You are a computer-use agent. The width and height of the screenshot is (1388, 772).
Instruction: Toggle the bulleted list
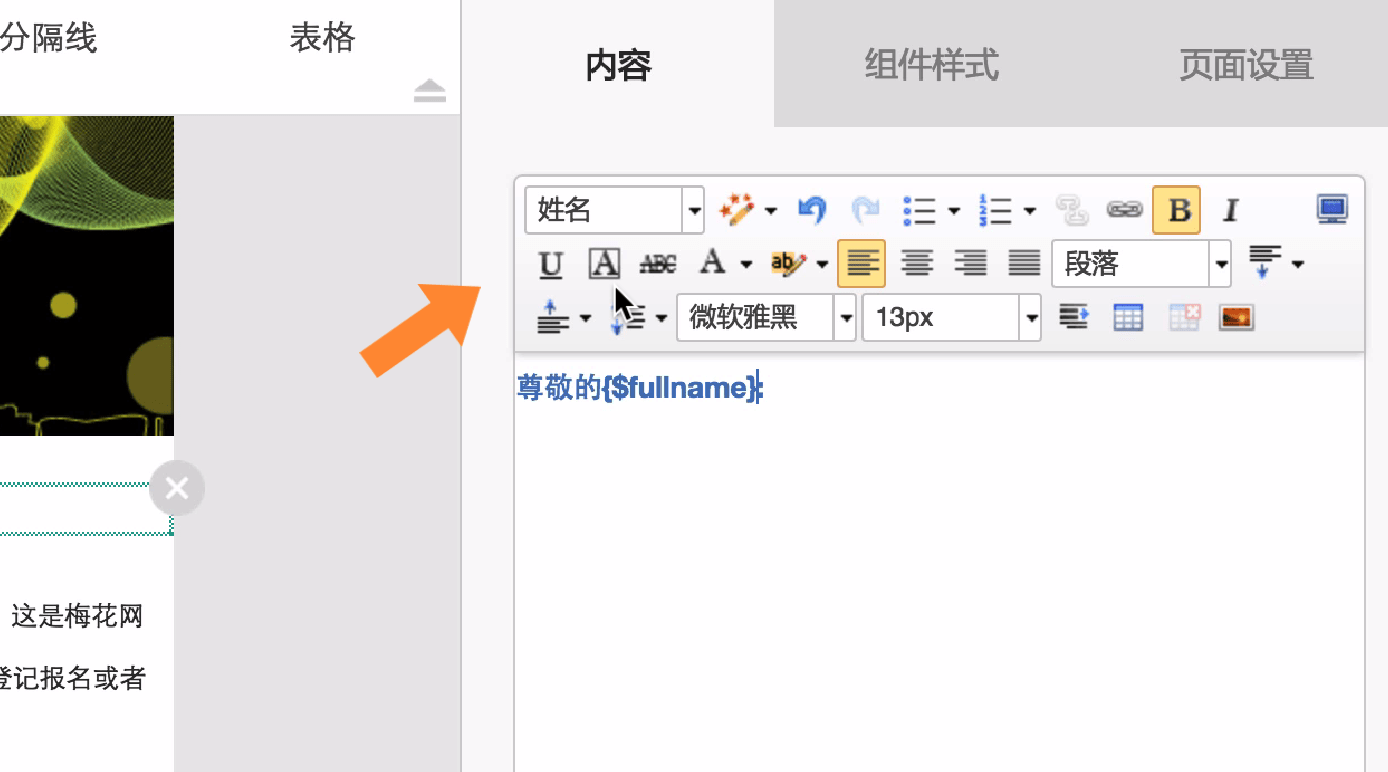coord(920,210)
